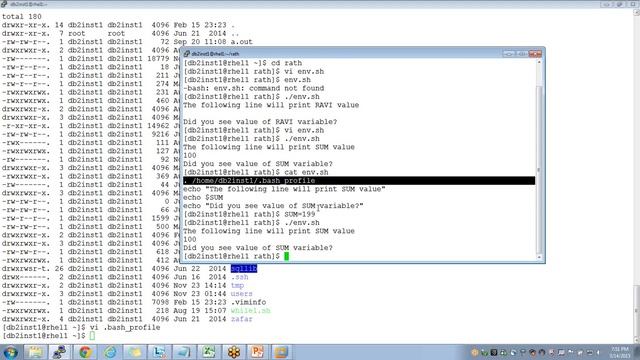Click '-bash: env.sh: command not found' line
This screenshot has width=640, height=360.
click(x=253, y=88)
